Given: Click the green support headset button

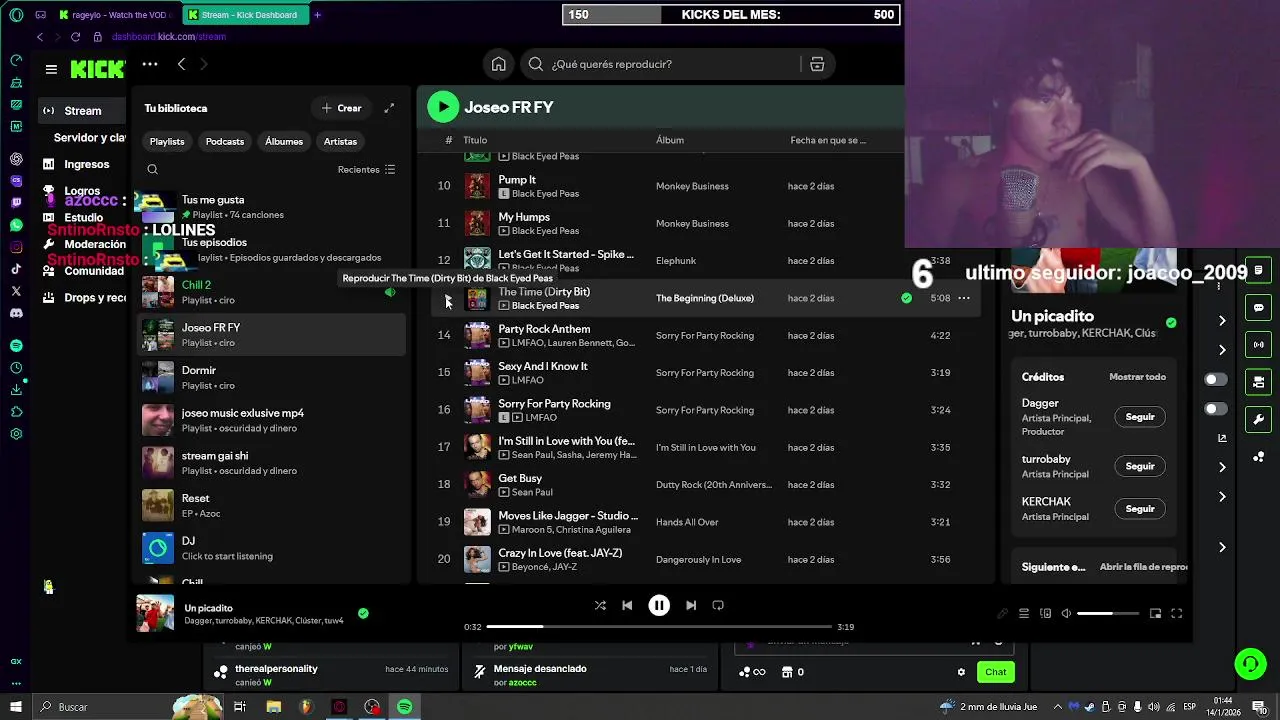Looking at the screenshot, I should click(x=1250, y=664).
